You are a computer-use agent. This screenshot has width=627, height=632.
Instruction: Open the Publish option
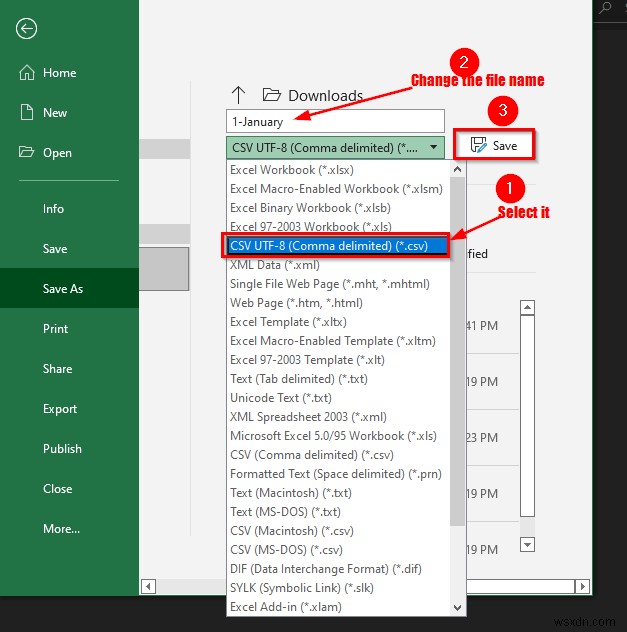62,449
